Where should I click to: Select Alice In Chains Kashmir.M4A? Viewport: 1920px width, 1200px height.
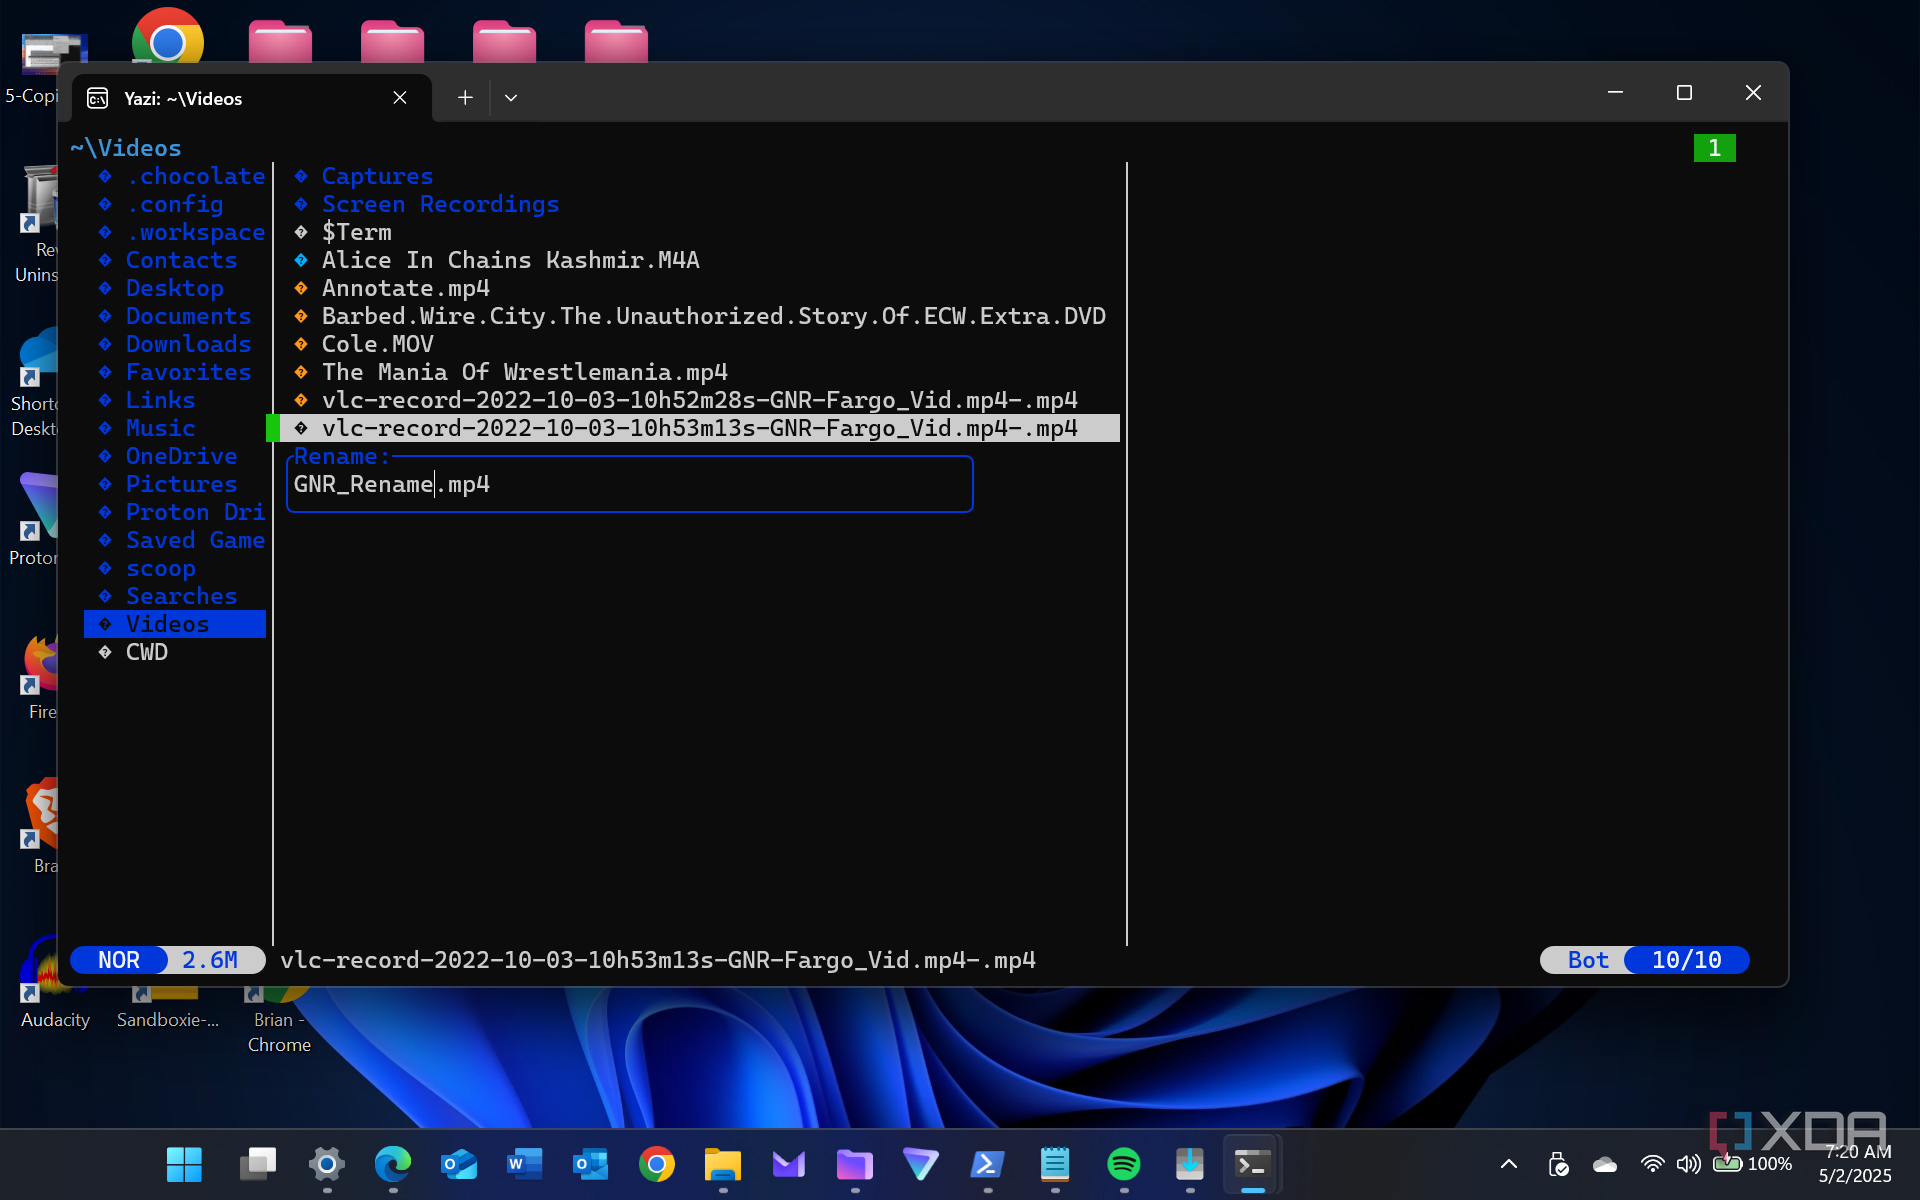point(510,260)
